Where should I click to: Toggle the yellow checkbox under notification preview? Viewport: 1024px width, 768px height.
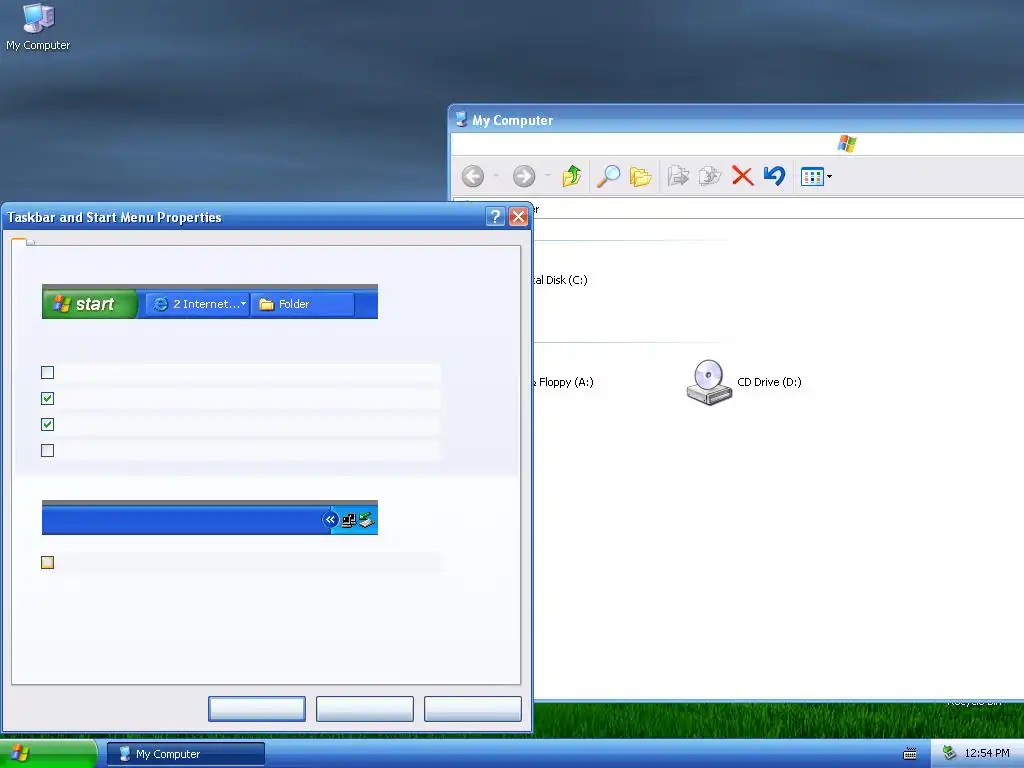pyautogui.click(x=48, y=562)
